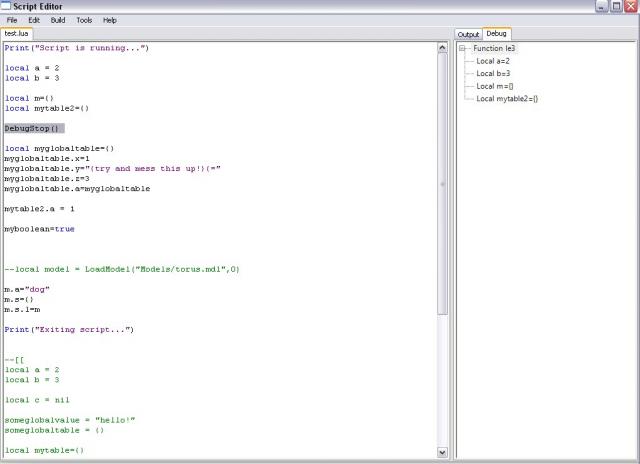Switch to the Debug tab

[x=496, y=34]
